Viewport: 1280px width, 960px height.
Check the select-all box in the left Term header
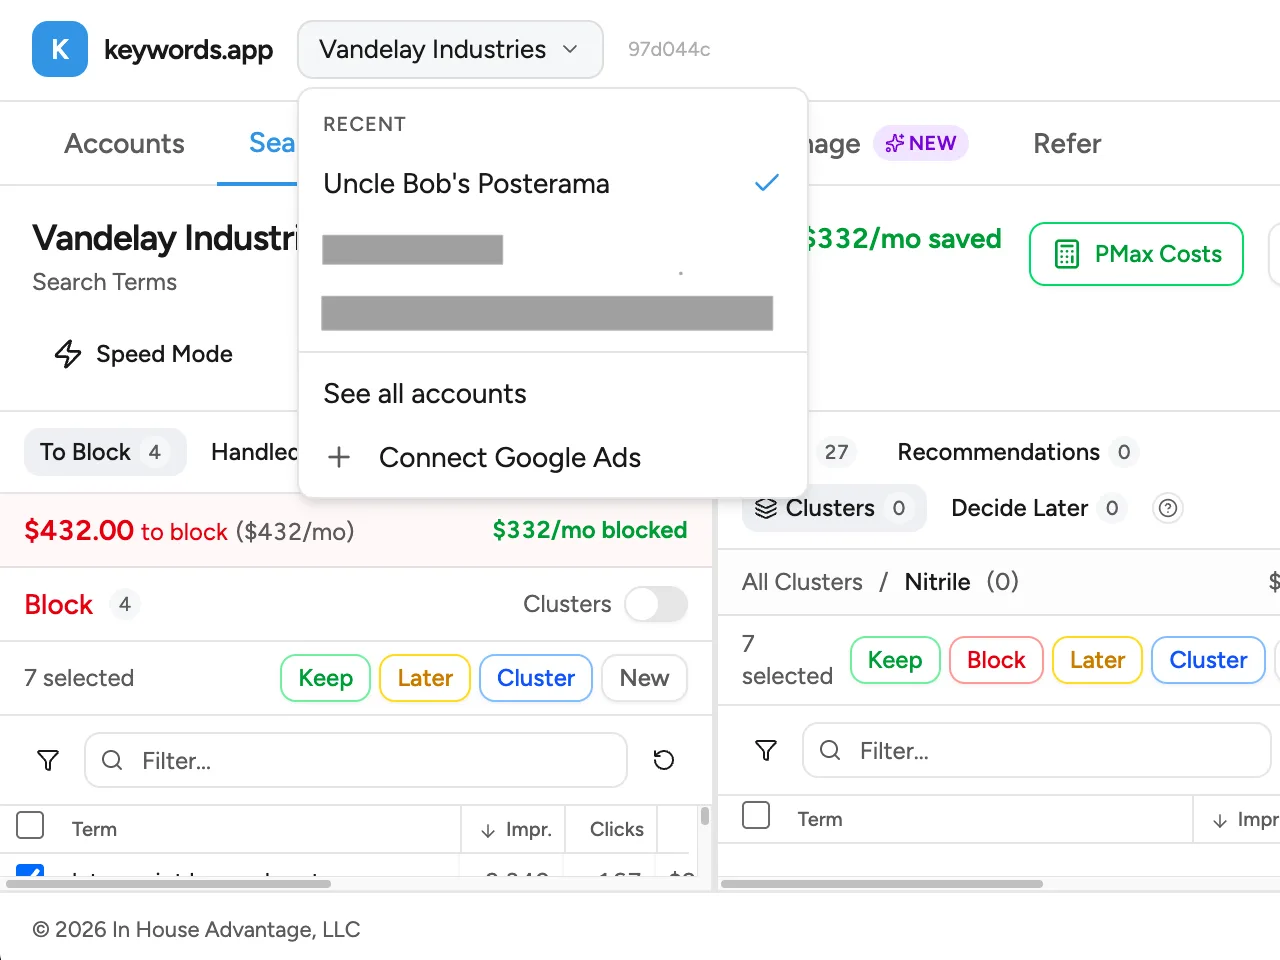[31, 826]
